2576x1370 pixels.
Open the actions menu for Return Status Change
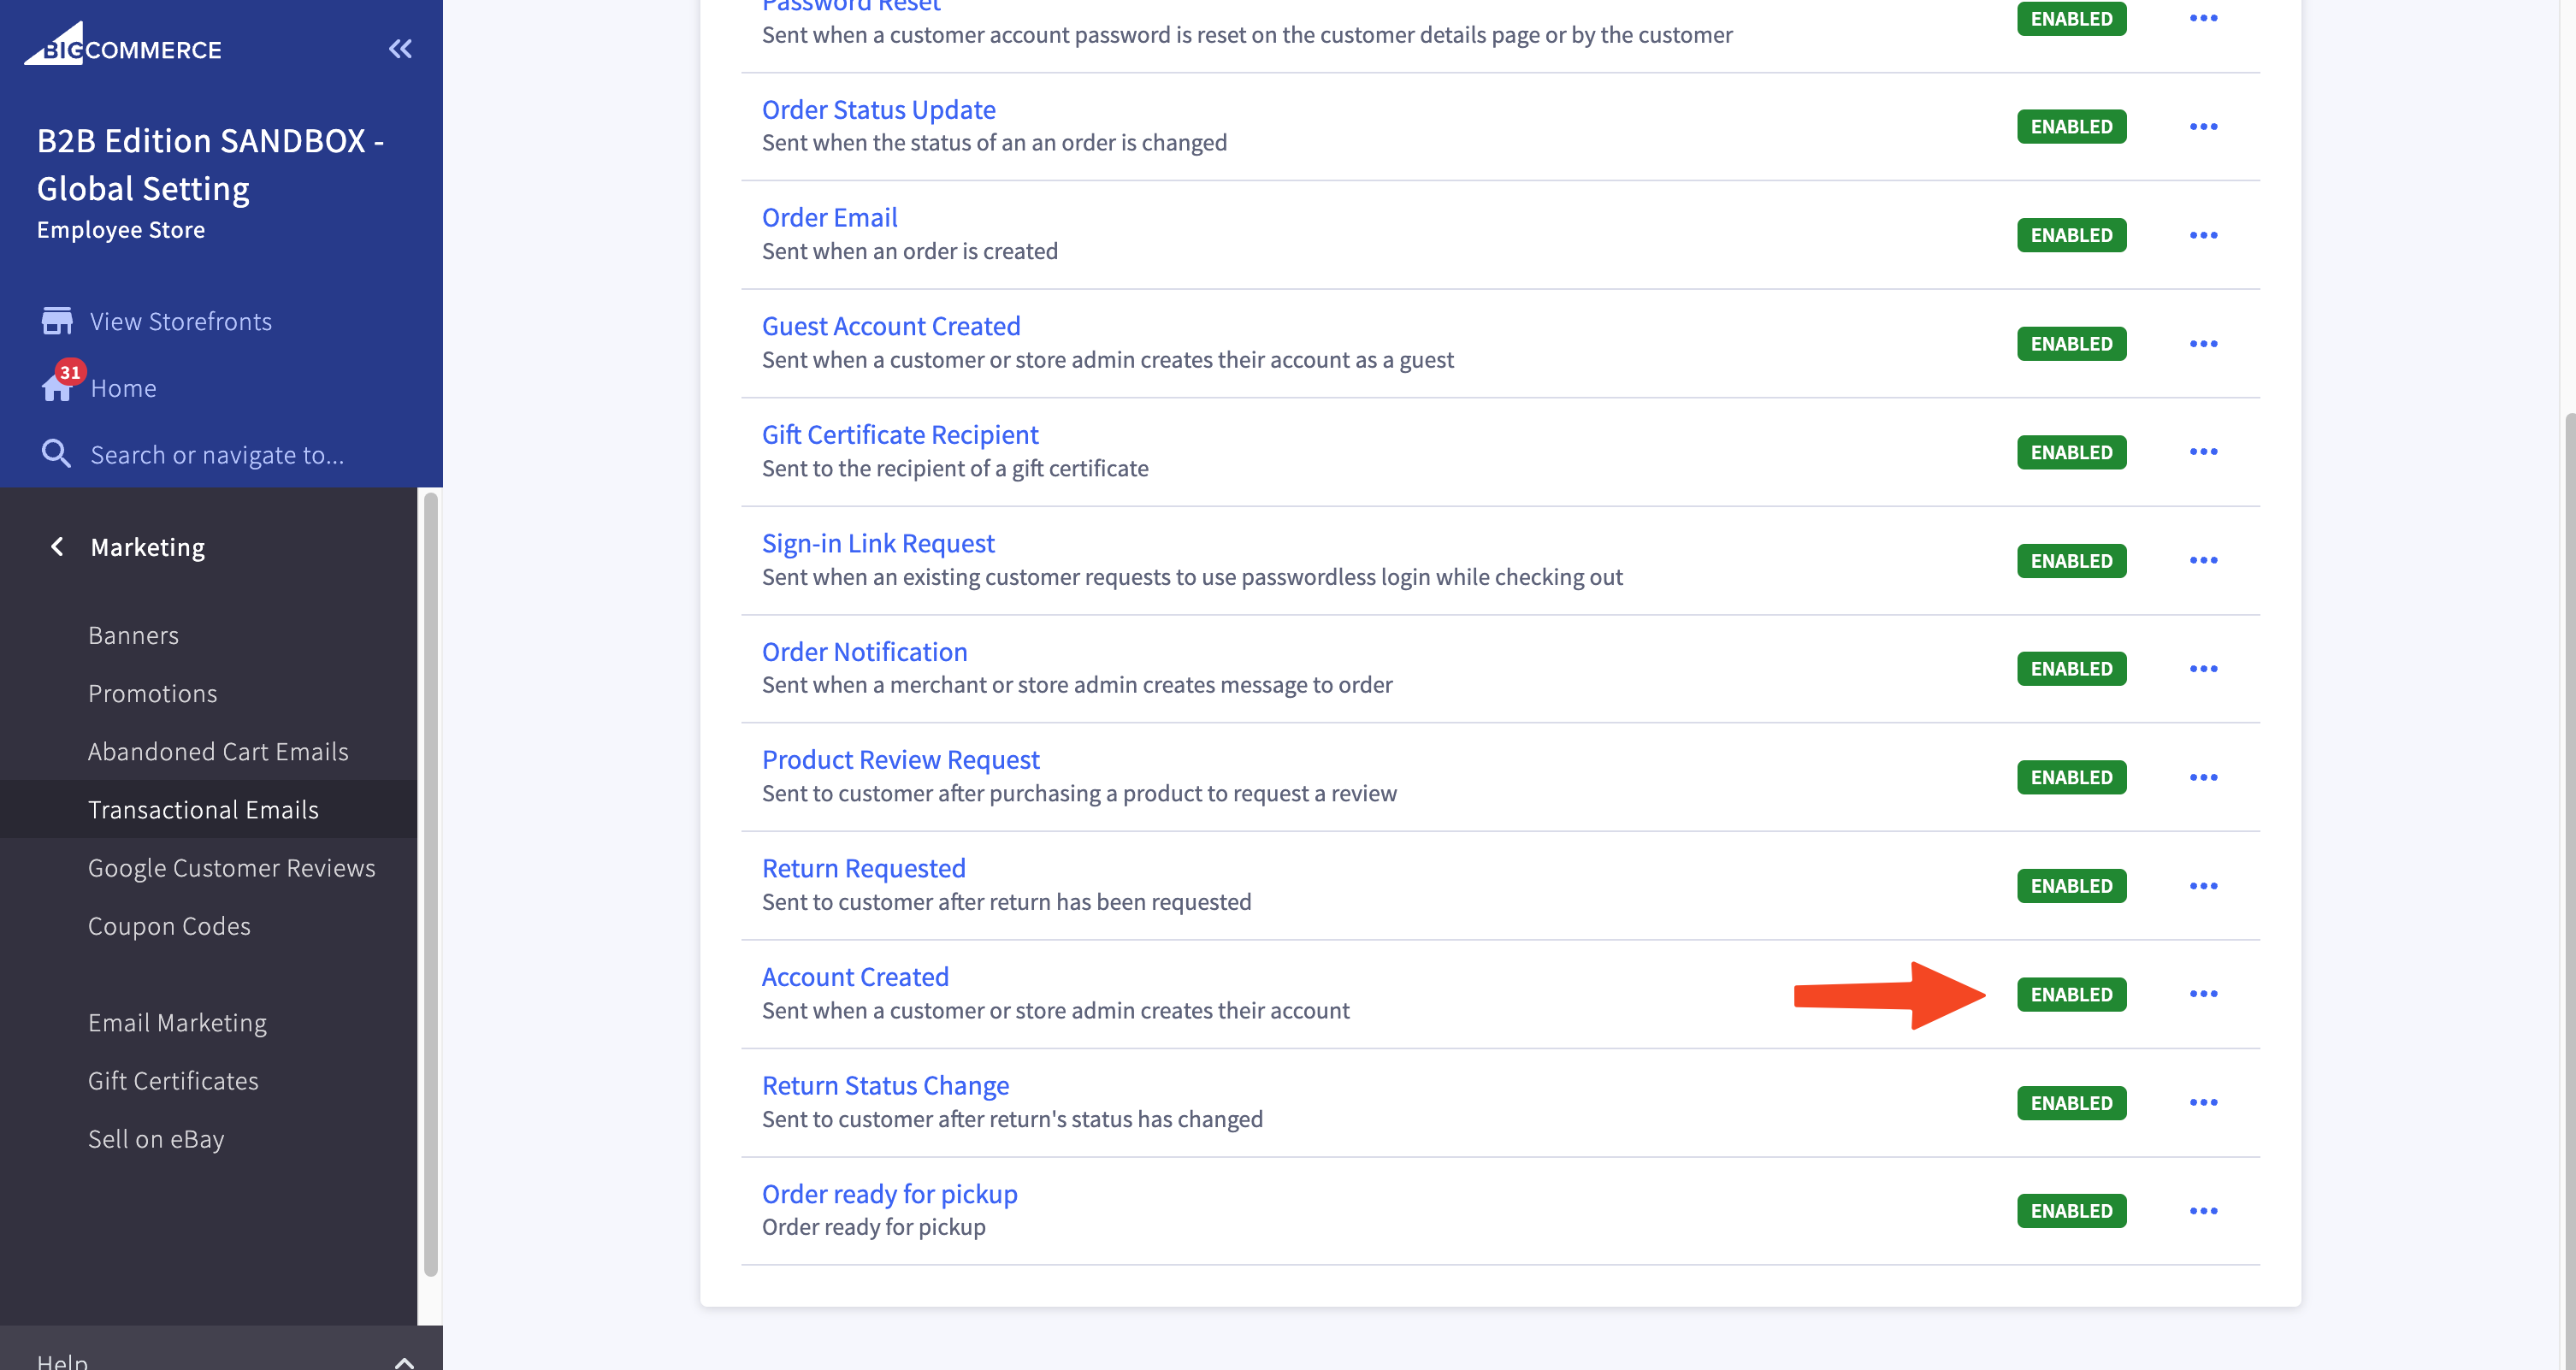point(2203,1102)
